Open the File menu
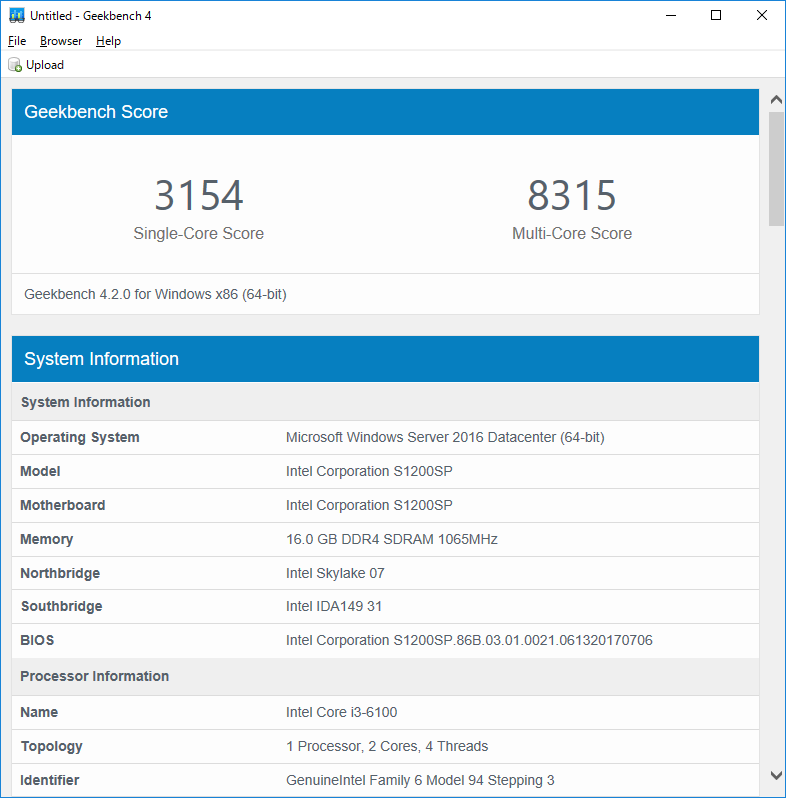 17,41
